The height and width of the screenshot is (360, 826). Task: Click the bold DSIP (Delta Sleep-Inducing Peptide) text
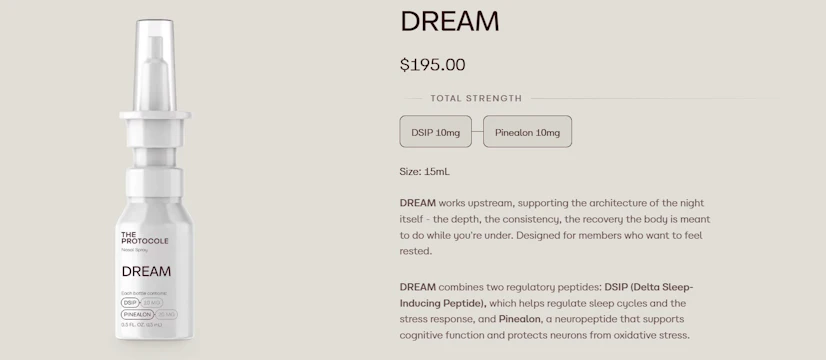click(x=546, y=295)
